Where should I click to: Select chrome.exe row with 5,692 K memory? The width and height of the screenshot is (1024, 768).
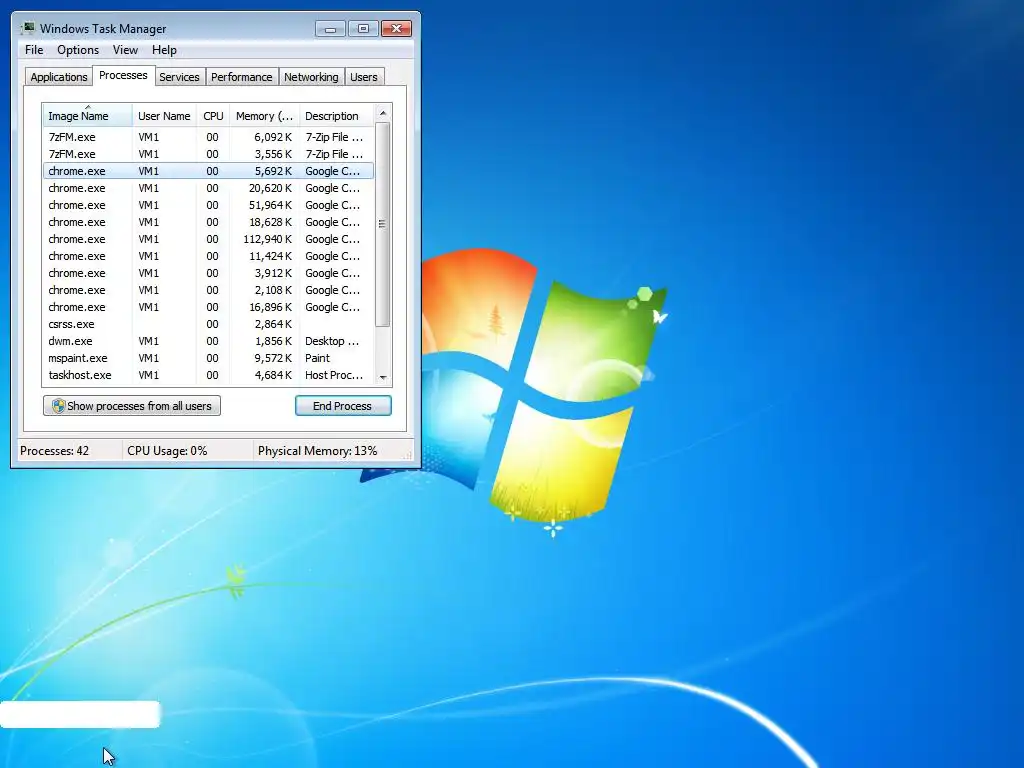point(208,171)
